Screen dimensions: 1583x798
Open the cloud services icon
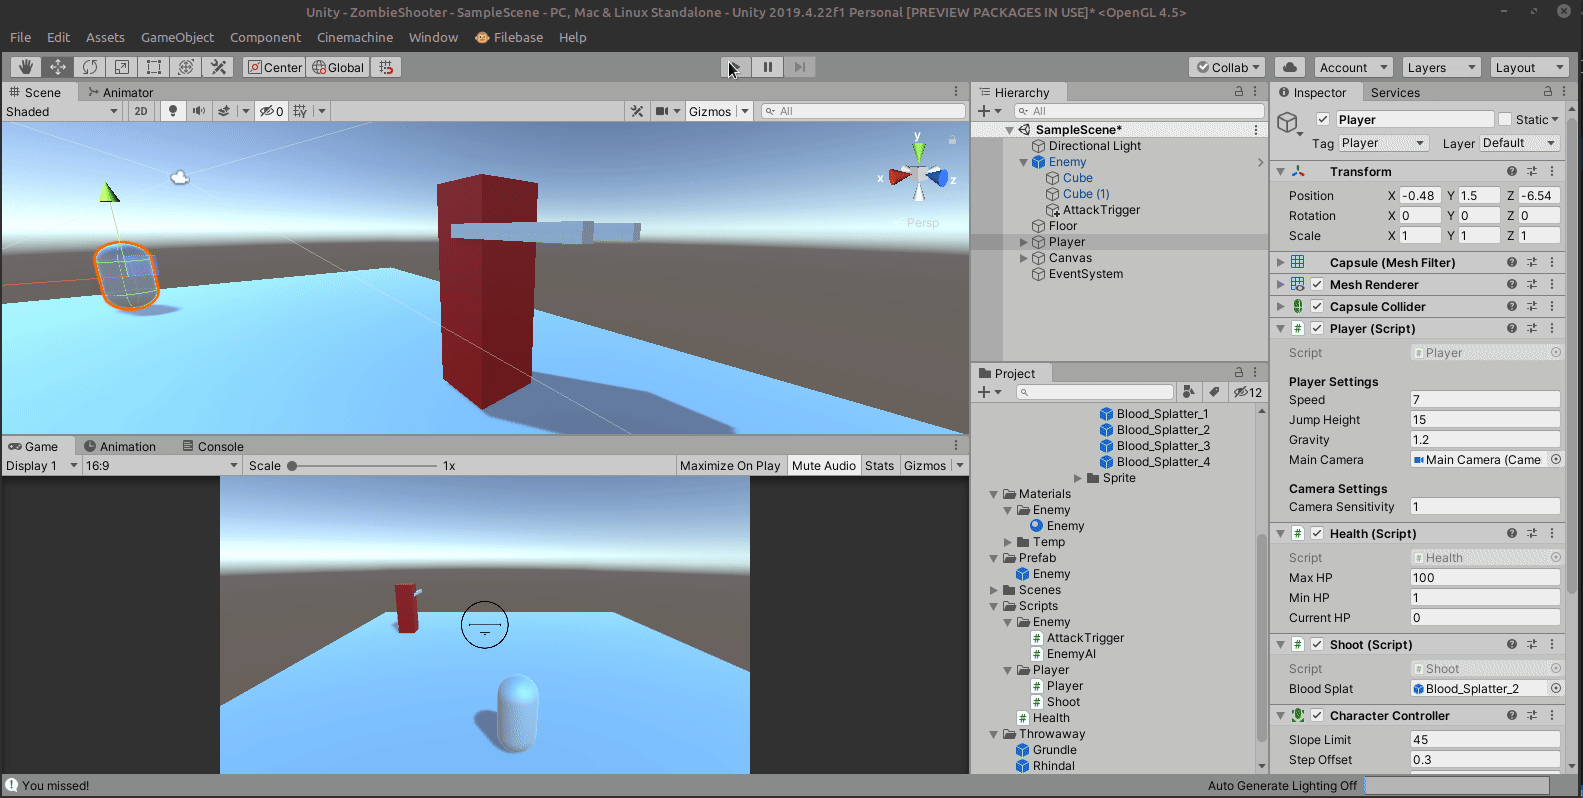1290,67
